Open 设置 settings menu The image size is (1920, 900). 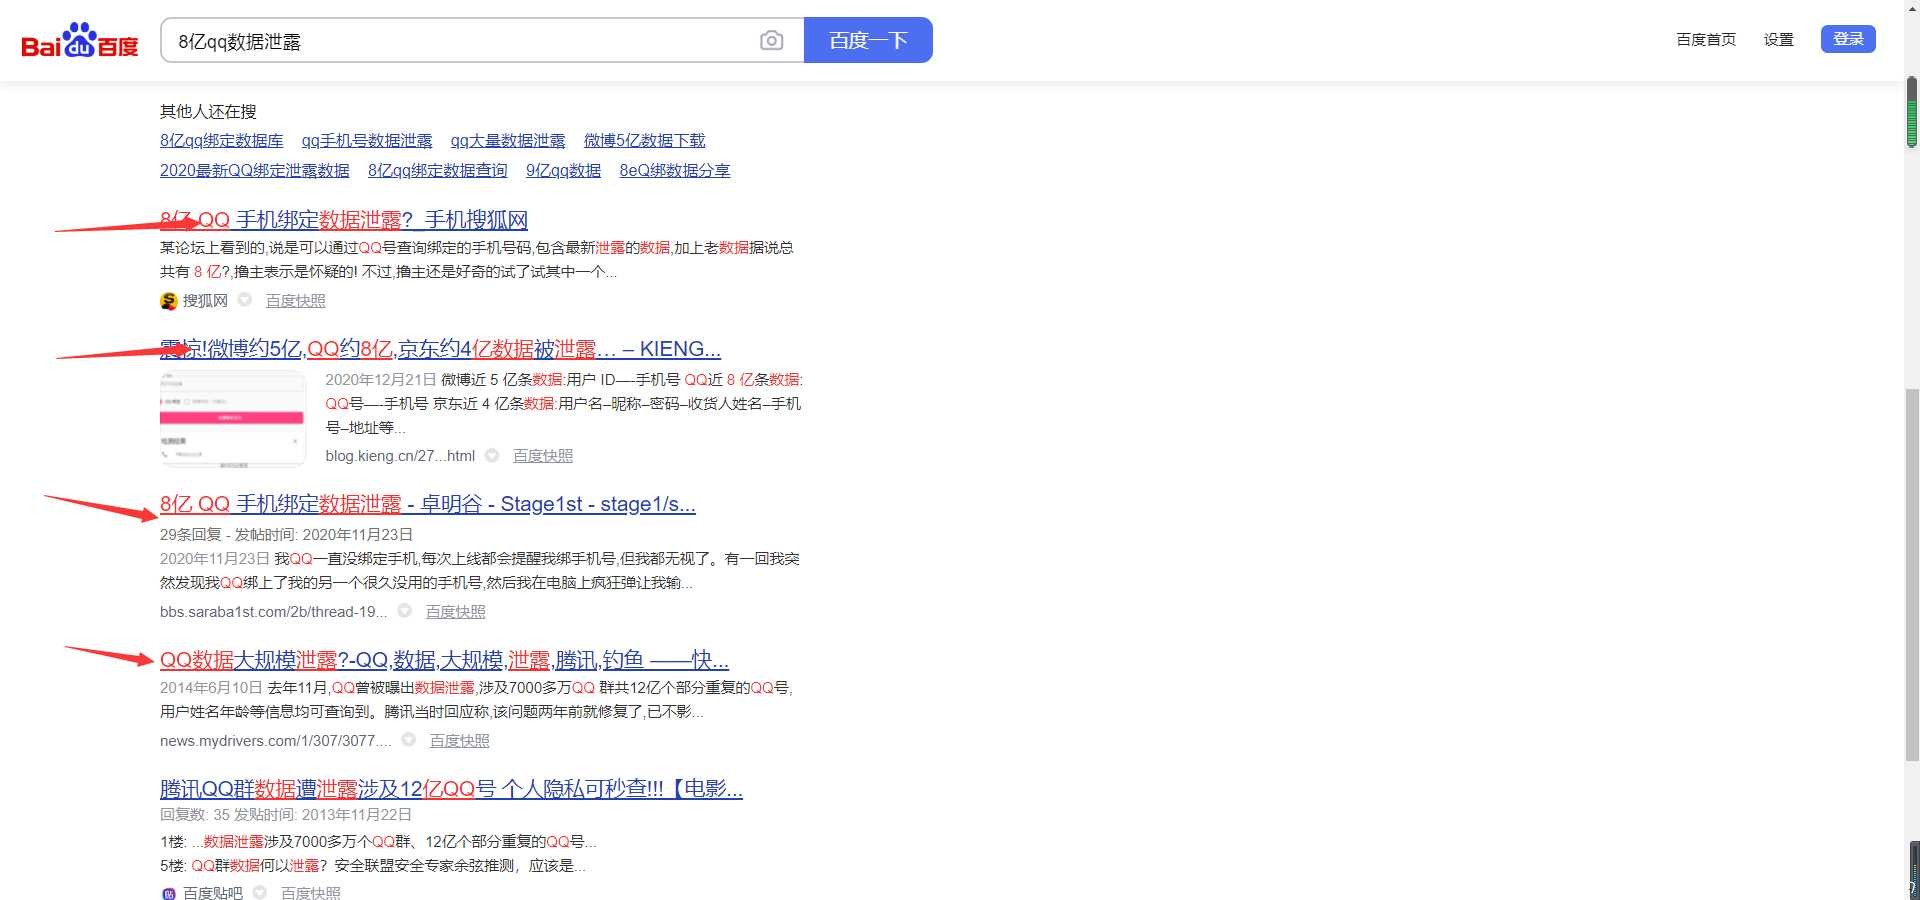[1779, 40]
